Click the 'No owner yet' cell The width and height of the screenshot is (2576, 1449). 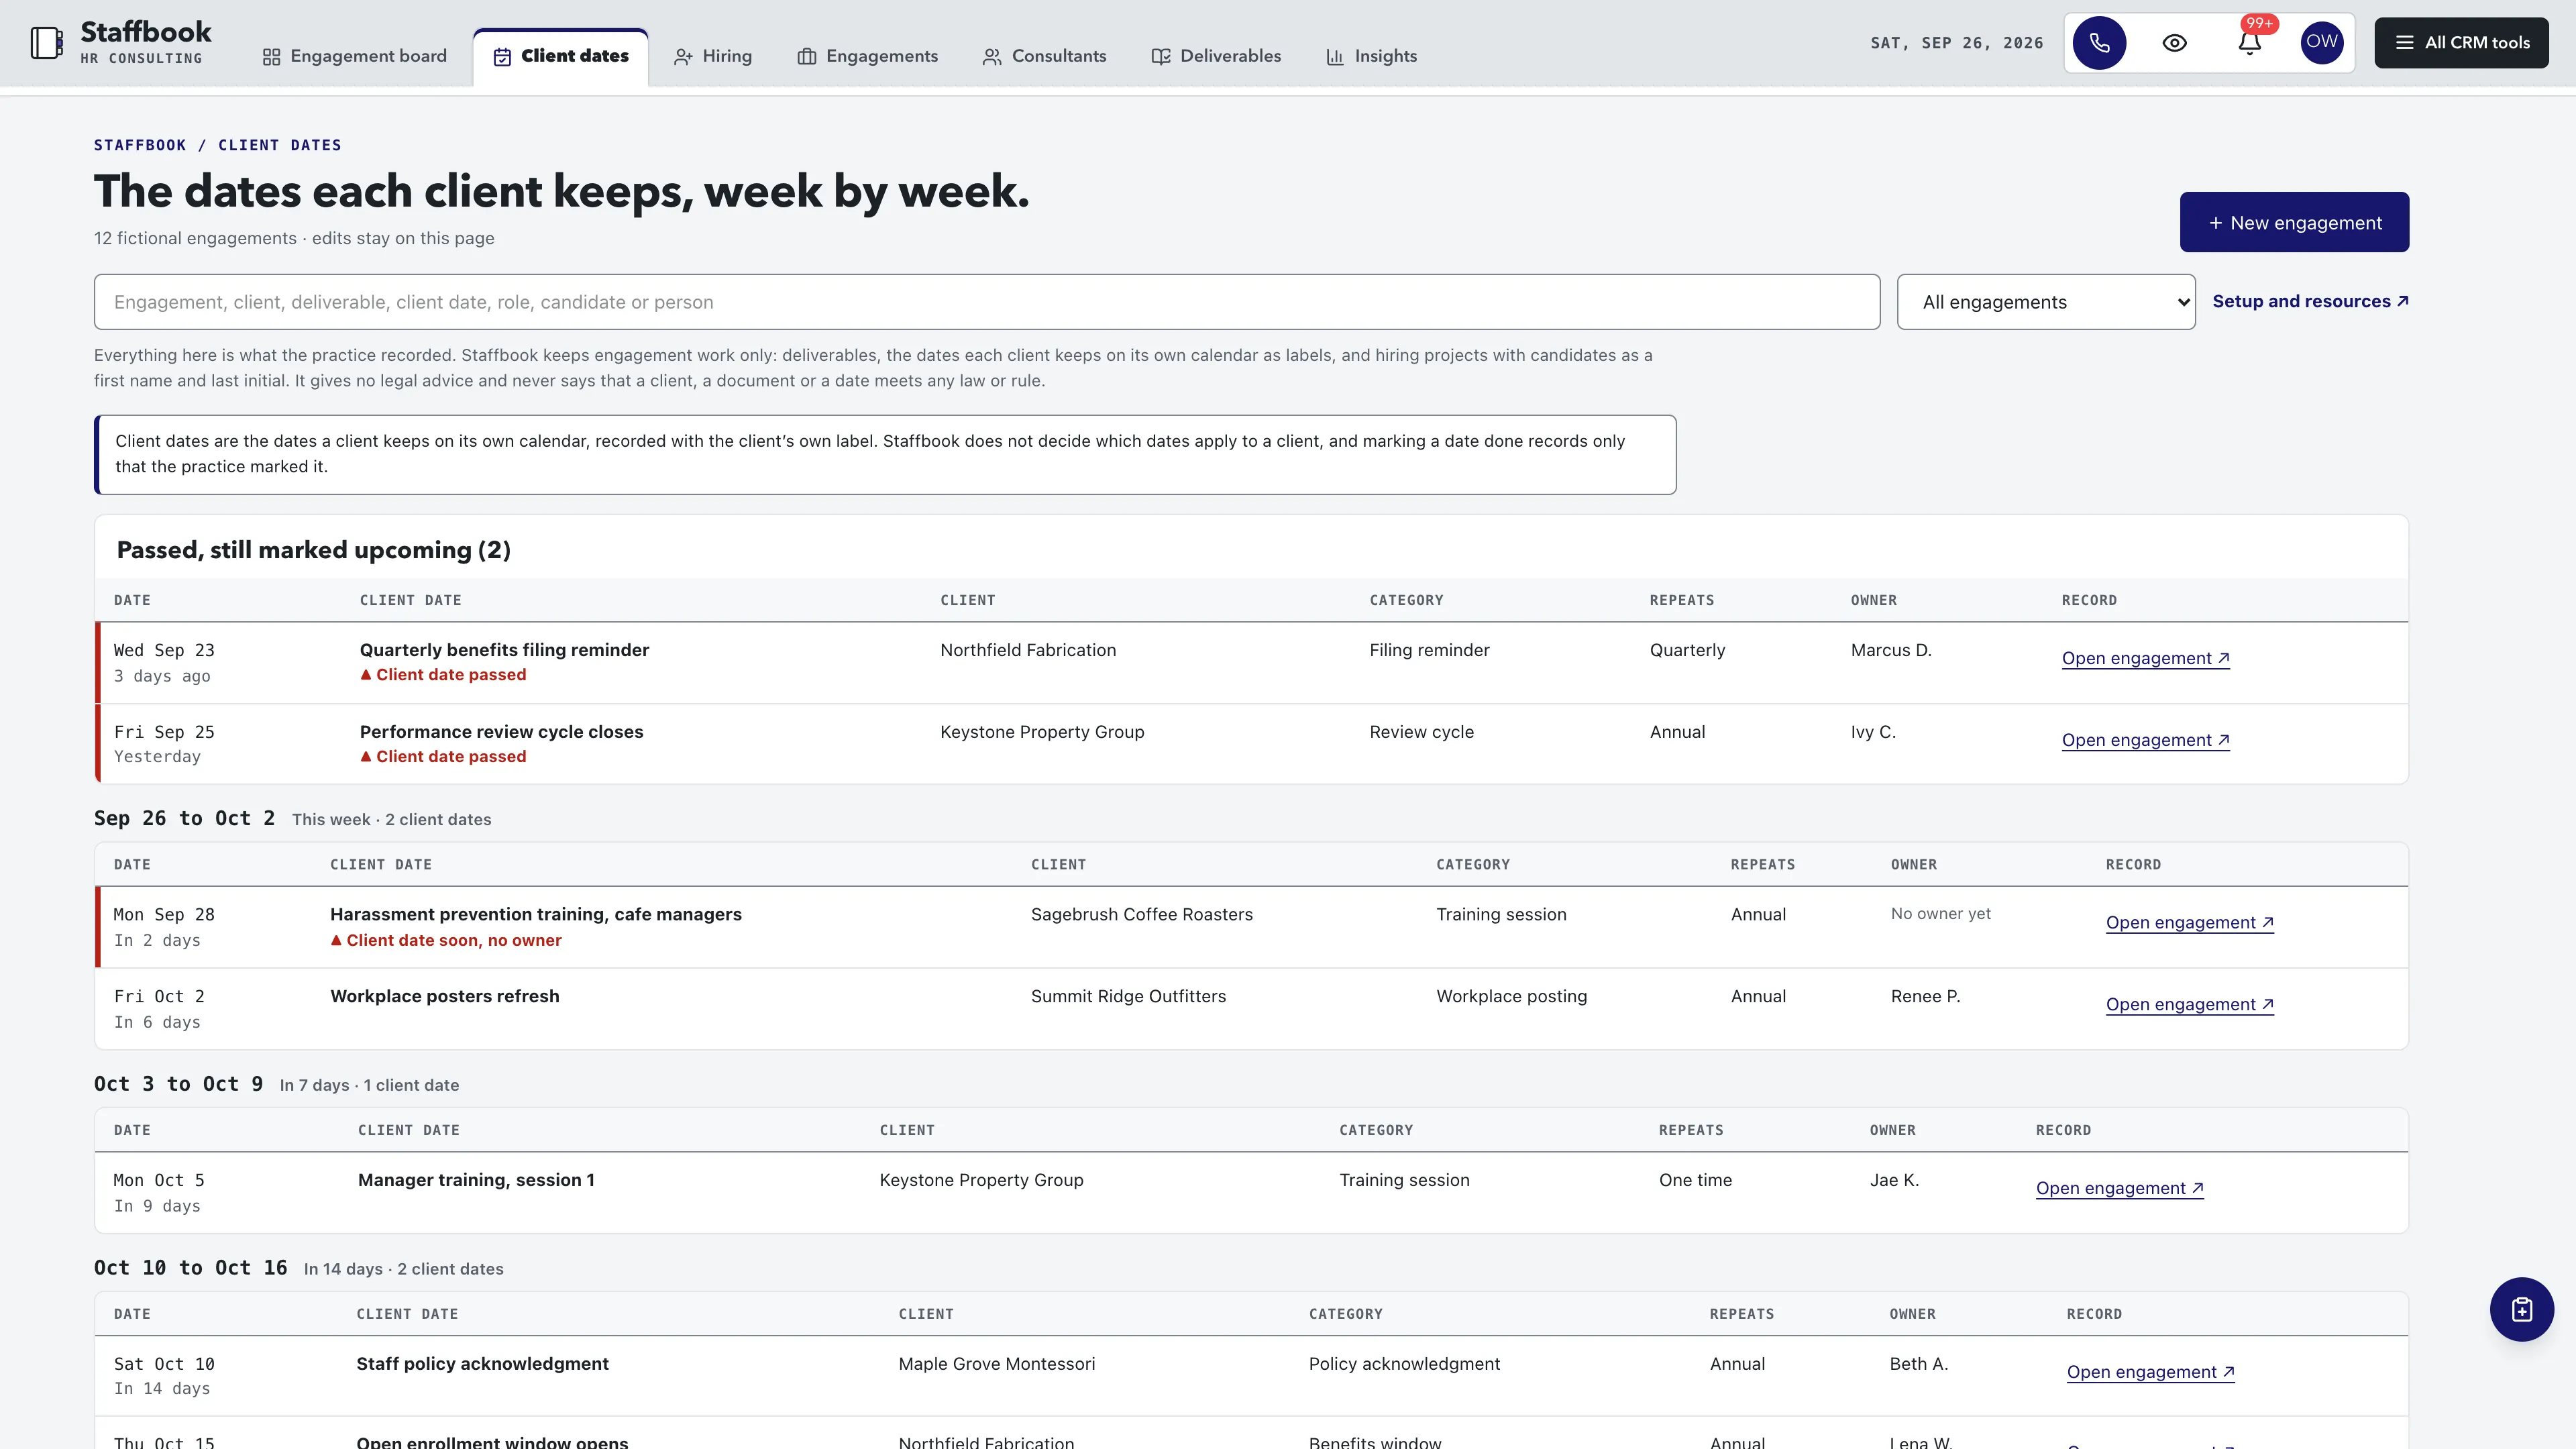click(1940, 914)
